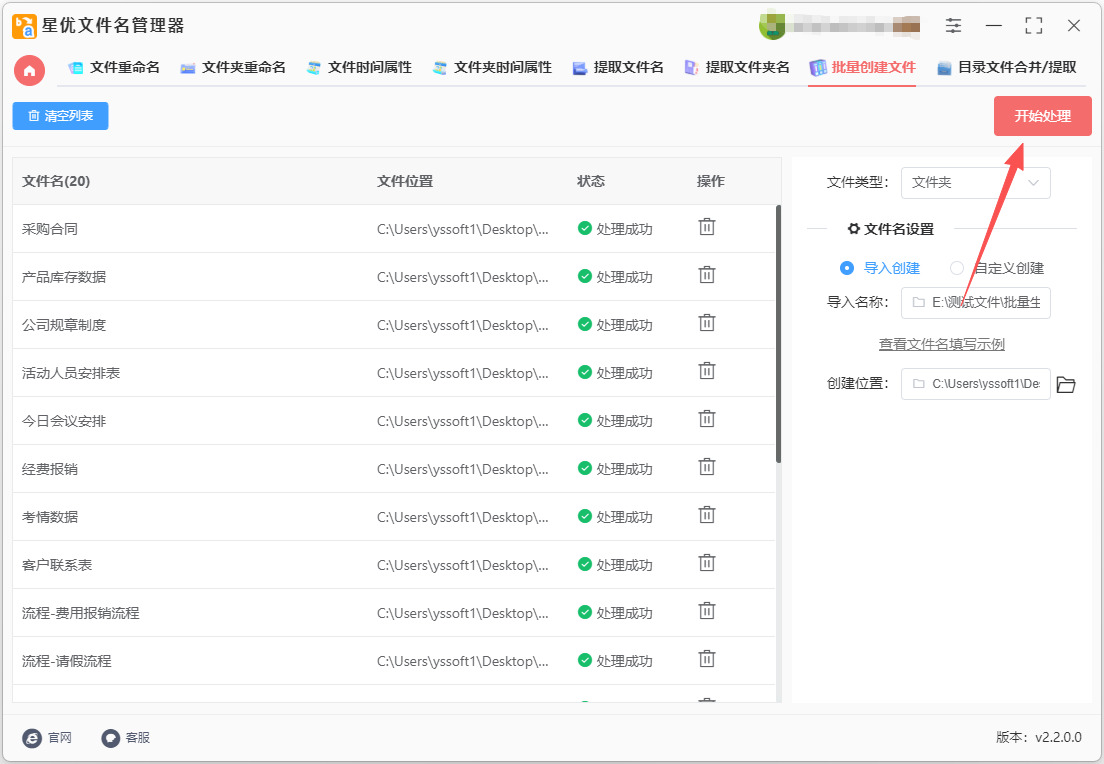Viewport: 1104px width, 764px height.
Task: Click 处理成功 status in 采购合同 row
Action: [x=615, y=229]
